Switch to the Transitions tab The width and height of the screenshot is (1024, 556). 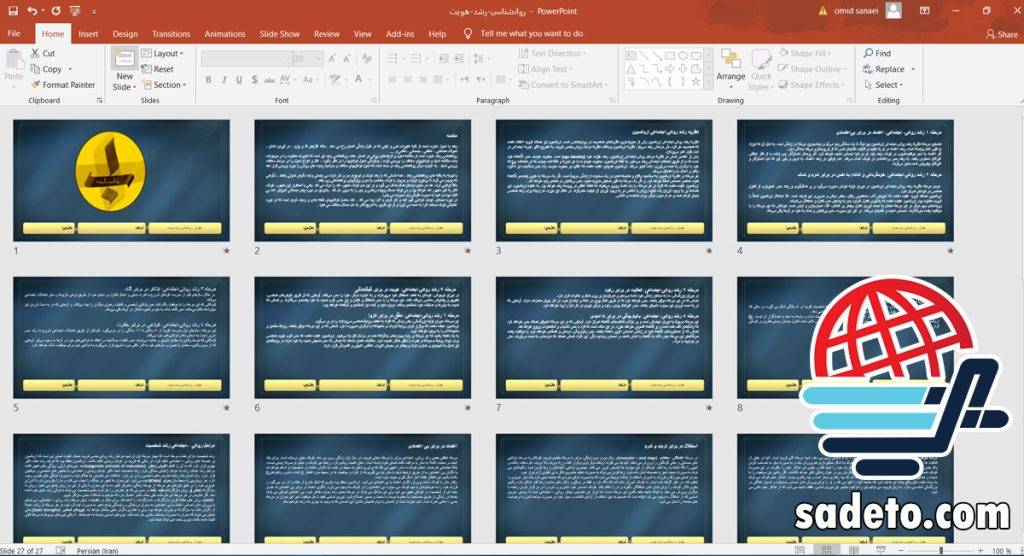(x=171, y=33)
